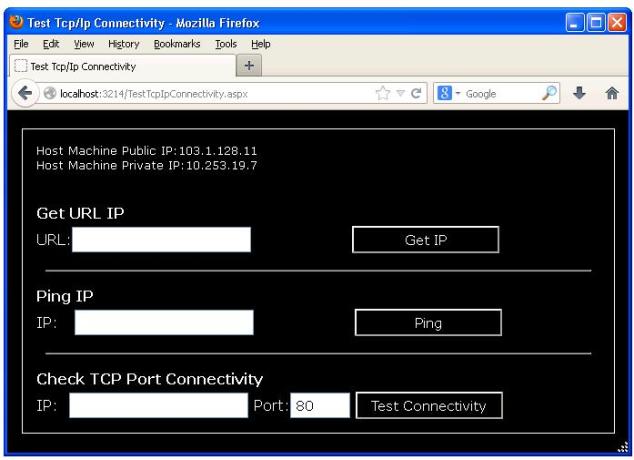Select the Test Tcp/Ip Connectivity tab
634x460 pixels.
coord(122,66)
